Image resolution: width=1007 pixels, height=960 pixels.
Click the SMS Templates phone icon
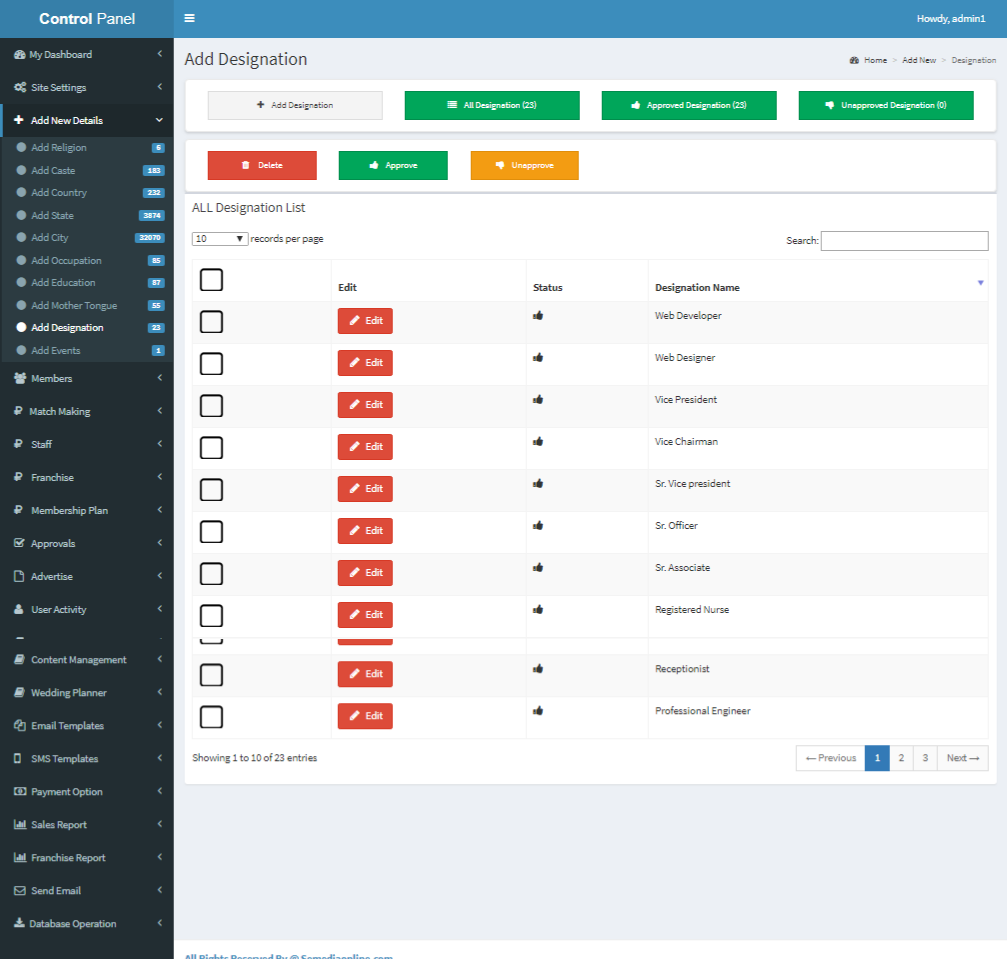click(x=18, y=758)
